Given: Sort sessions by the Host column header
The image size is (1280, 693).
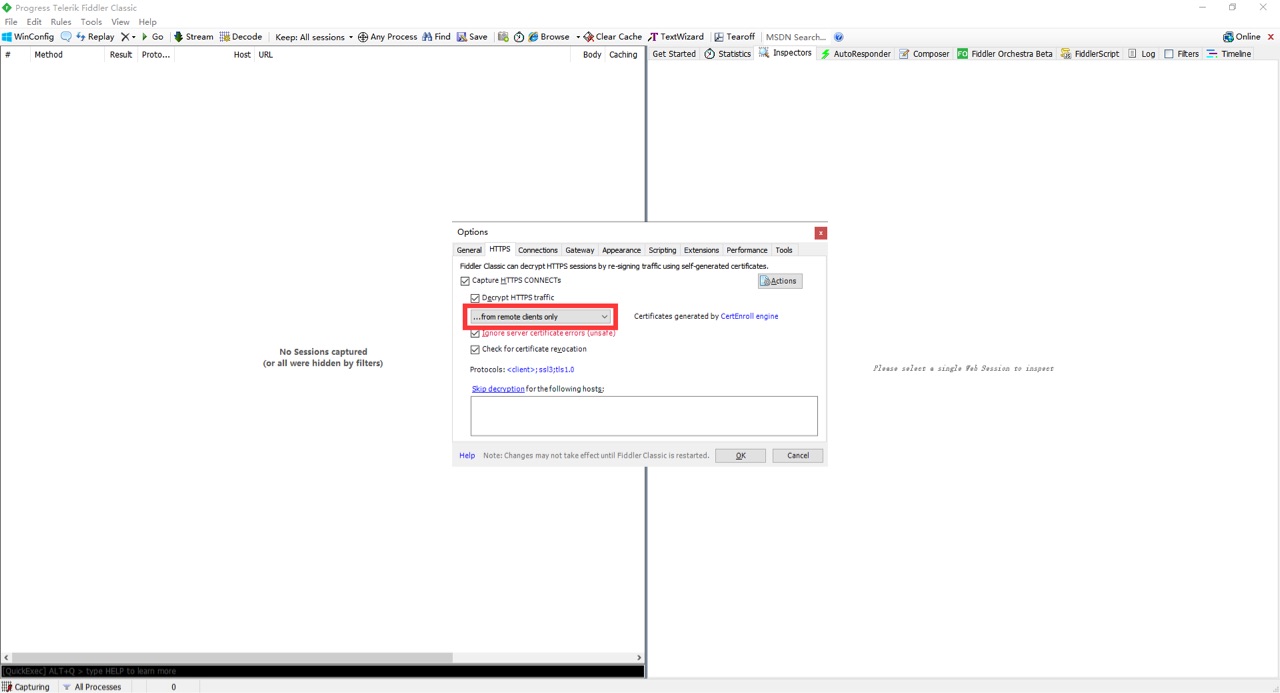Looking at the screenshot, I should pos(242,55).
